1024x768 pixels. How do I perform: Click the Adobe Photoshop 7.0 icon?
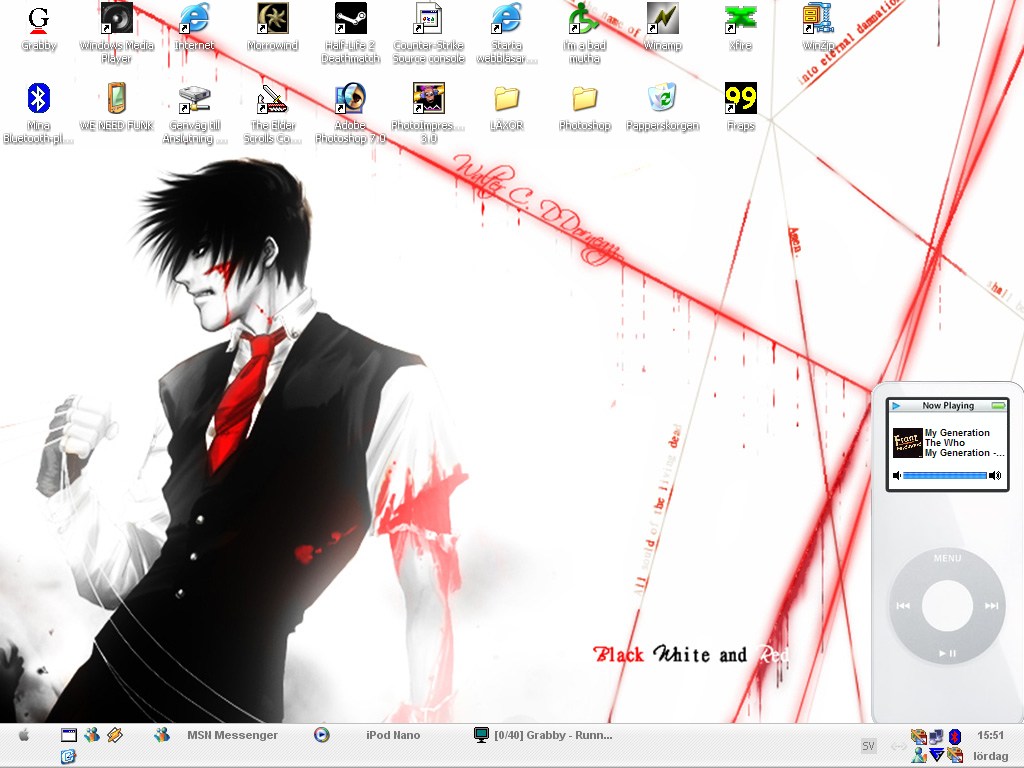(351, 99)
